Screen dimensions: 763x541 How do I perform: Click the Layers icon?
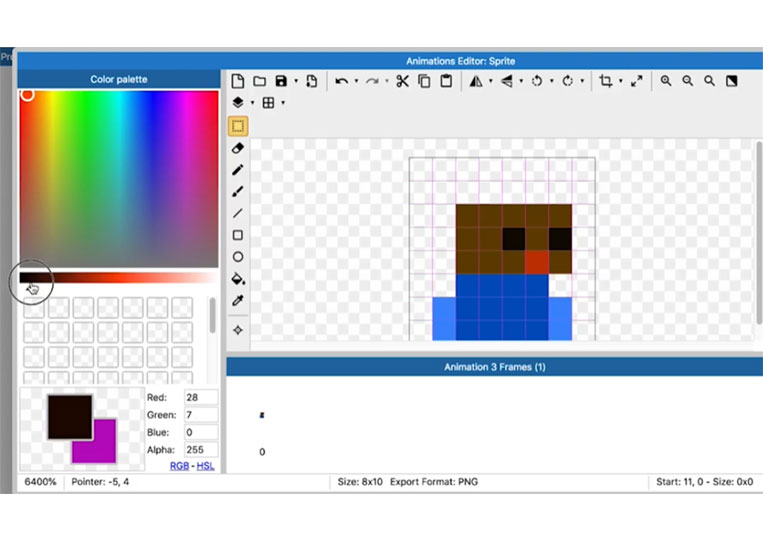tap(237, 103)
